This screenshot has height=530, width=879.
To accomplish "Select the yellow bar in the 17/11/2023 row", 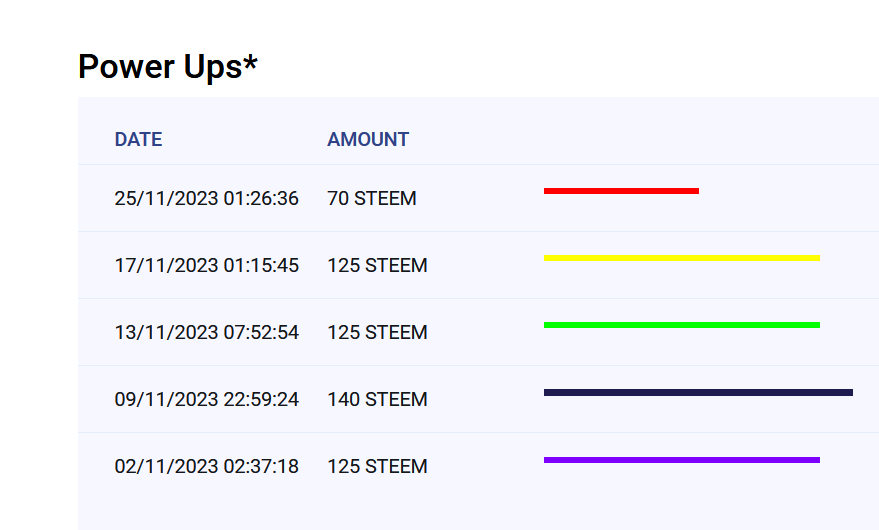I will pos(681,258).
